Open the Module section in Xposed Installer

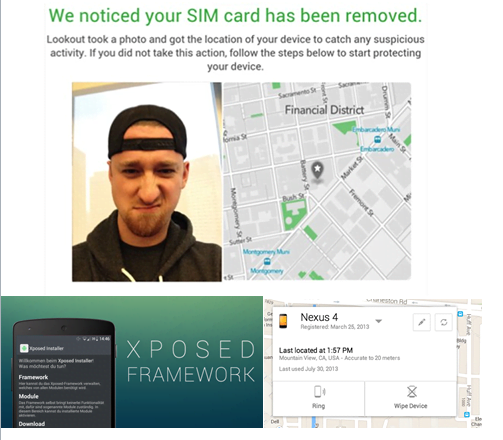pyautogui.click(x=29, y=396)
